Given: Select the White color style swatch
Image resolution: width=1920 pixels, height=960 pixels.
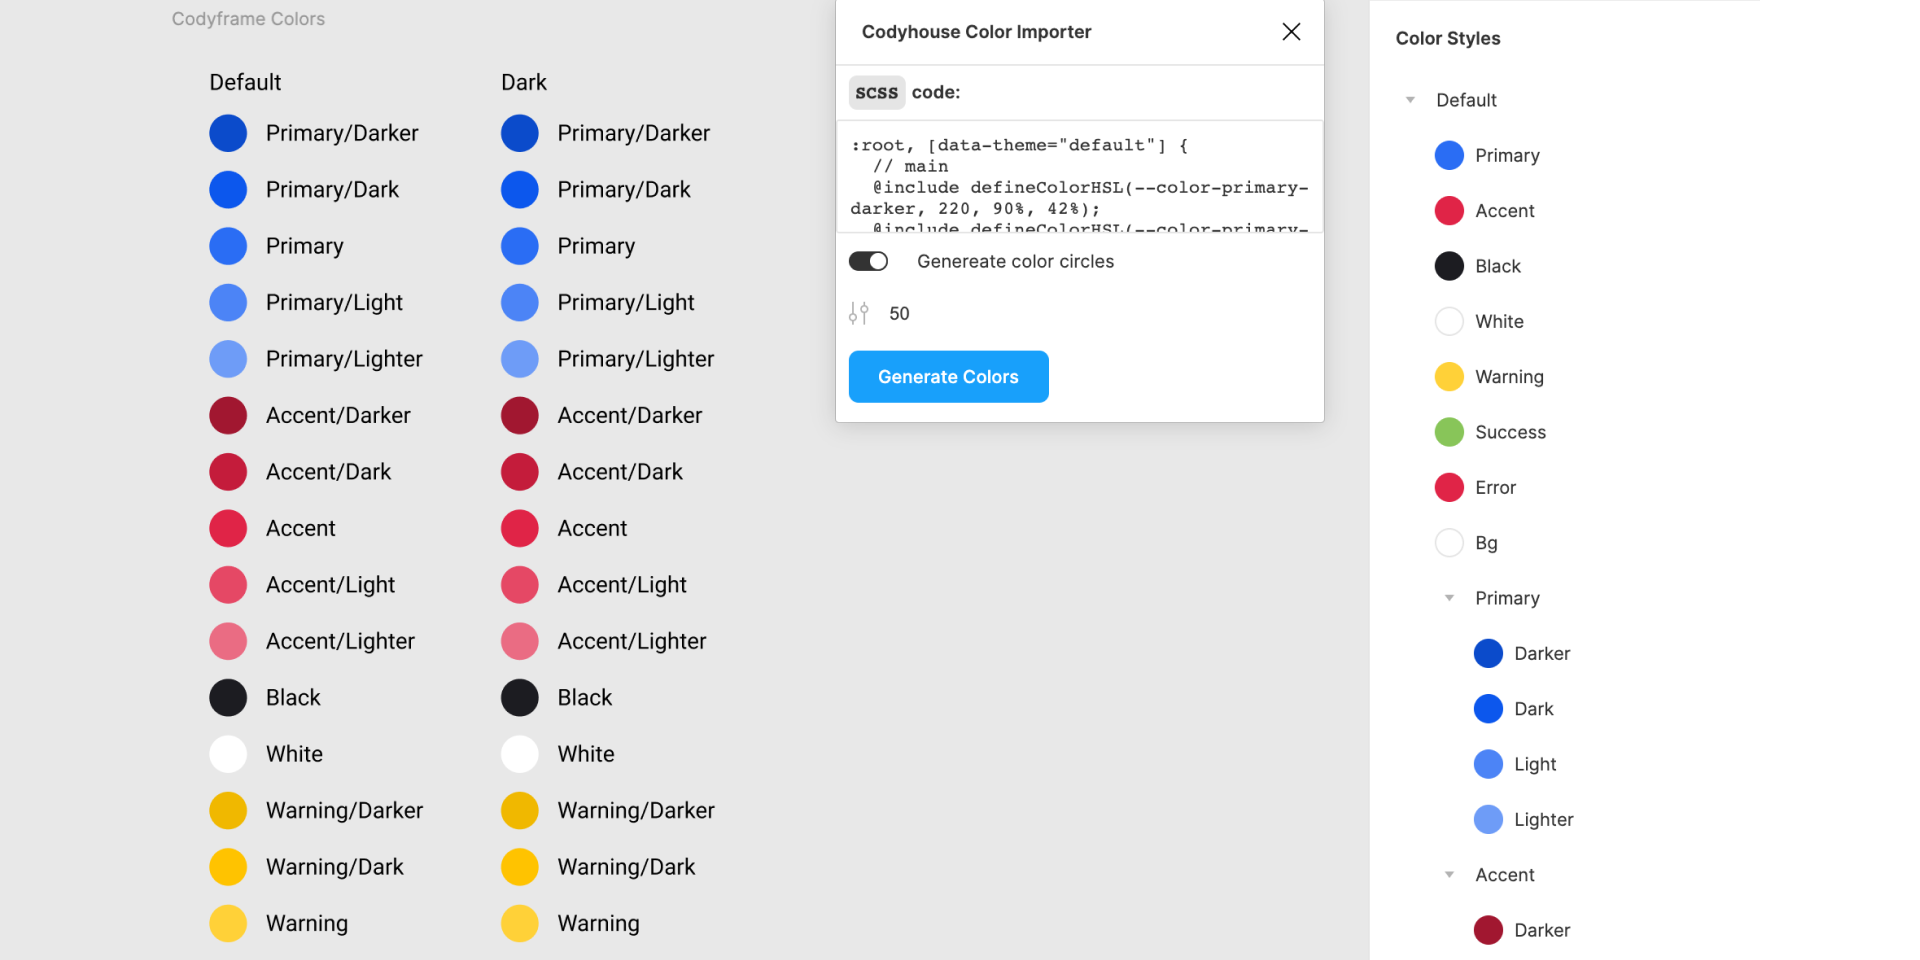Looking at the screenshot, I should (x=1449, y=321).
